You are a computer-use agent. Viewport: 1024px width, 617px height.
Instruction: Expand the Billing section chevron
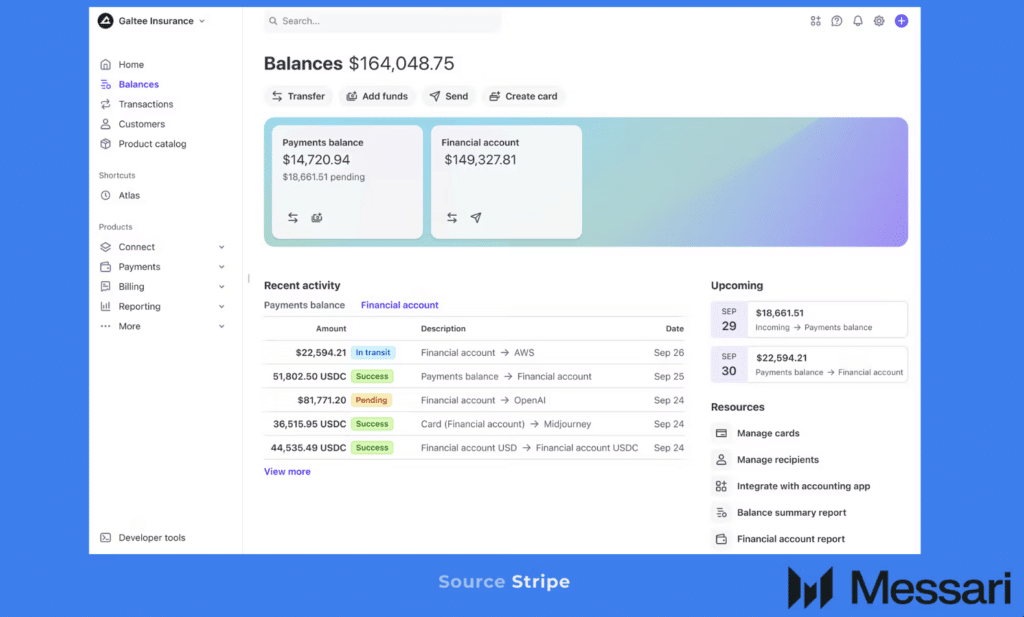[221, 287]
